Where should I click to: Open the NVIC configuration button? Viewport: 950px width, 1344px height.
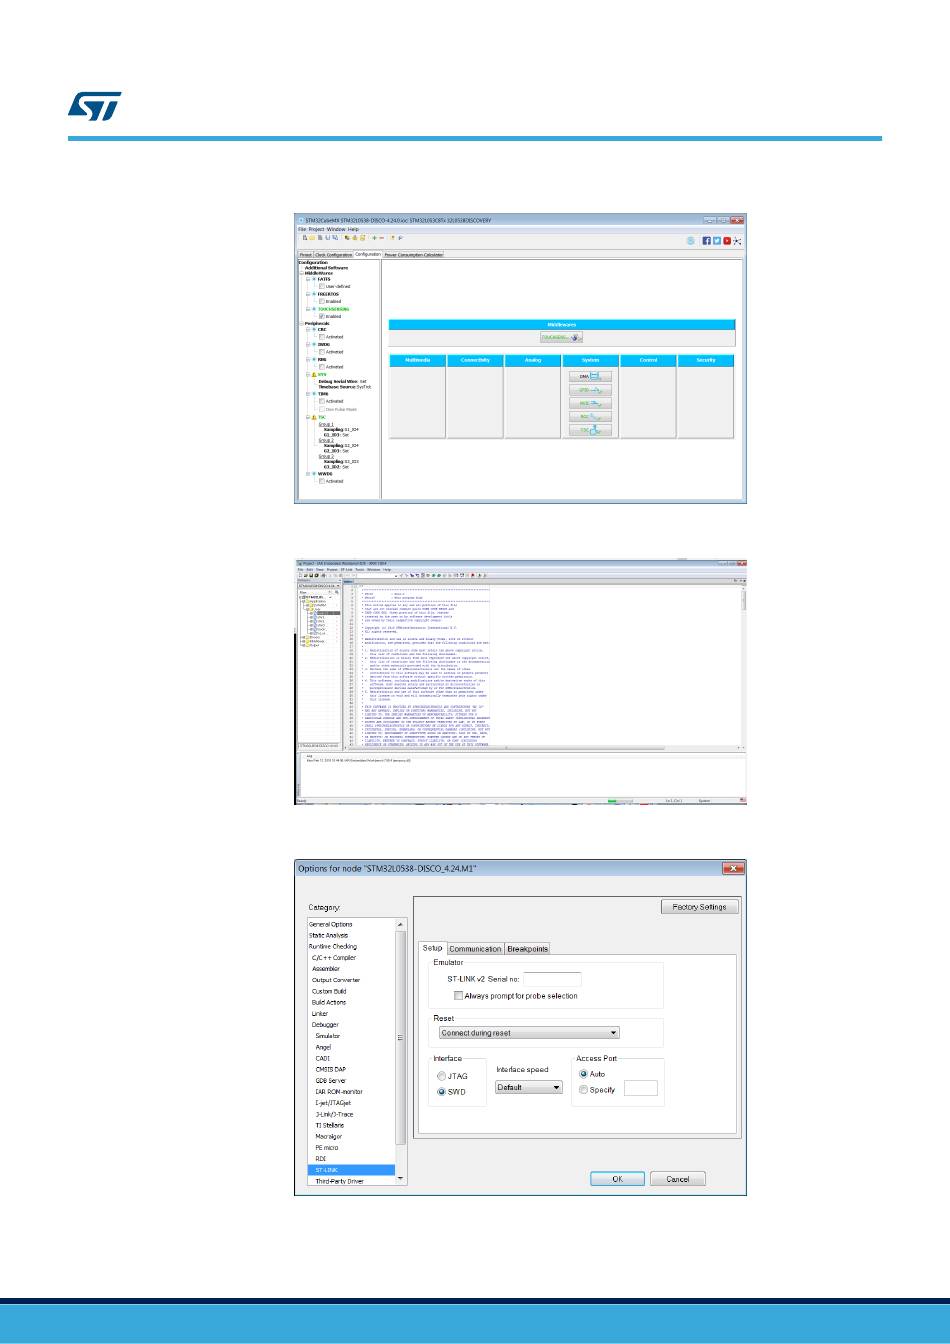[x=590, y=403]
